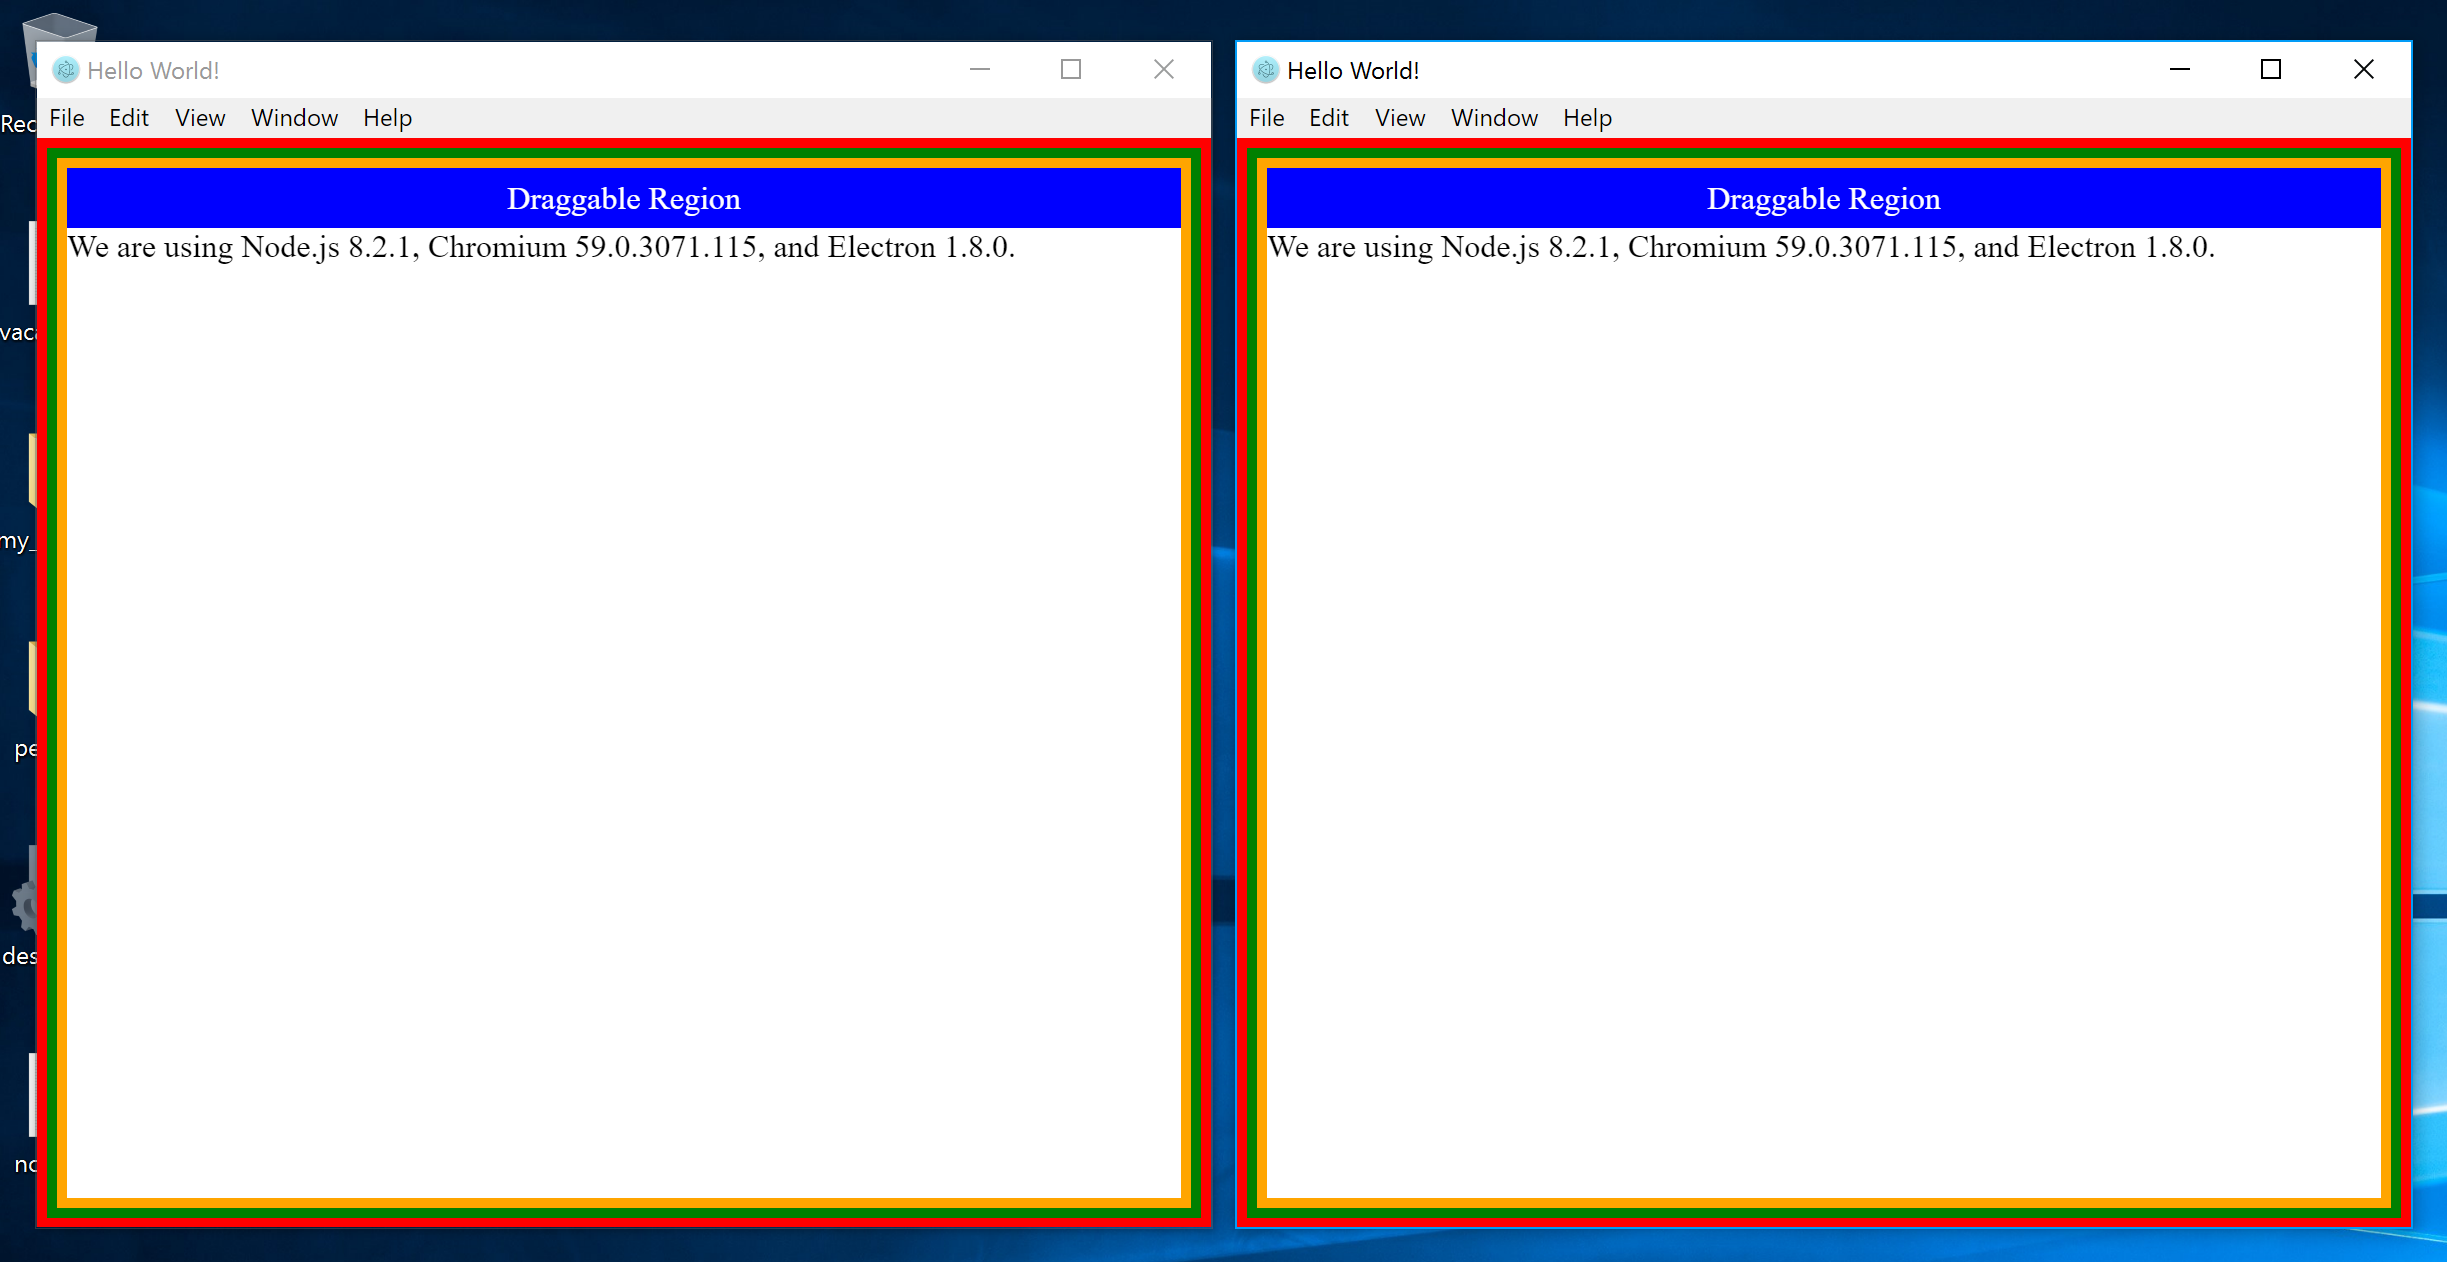Click the Electron app icon in left window titlebar

(x=66, y=70)
